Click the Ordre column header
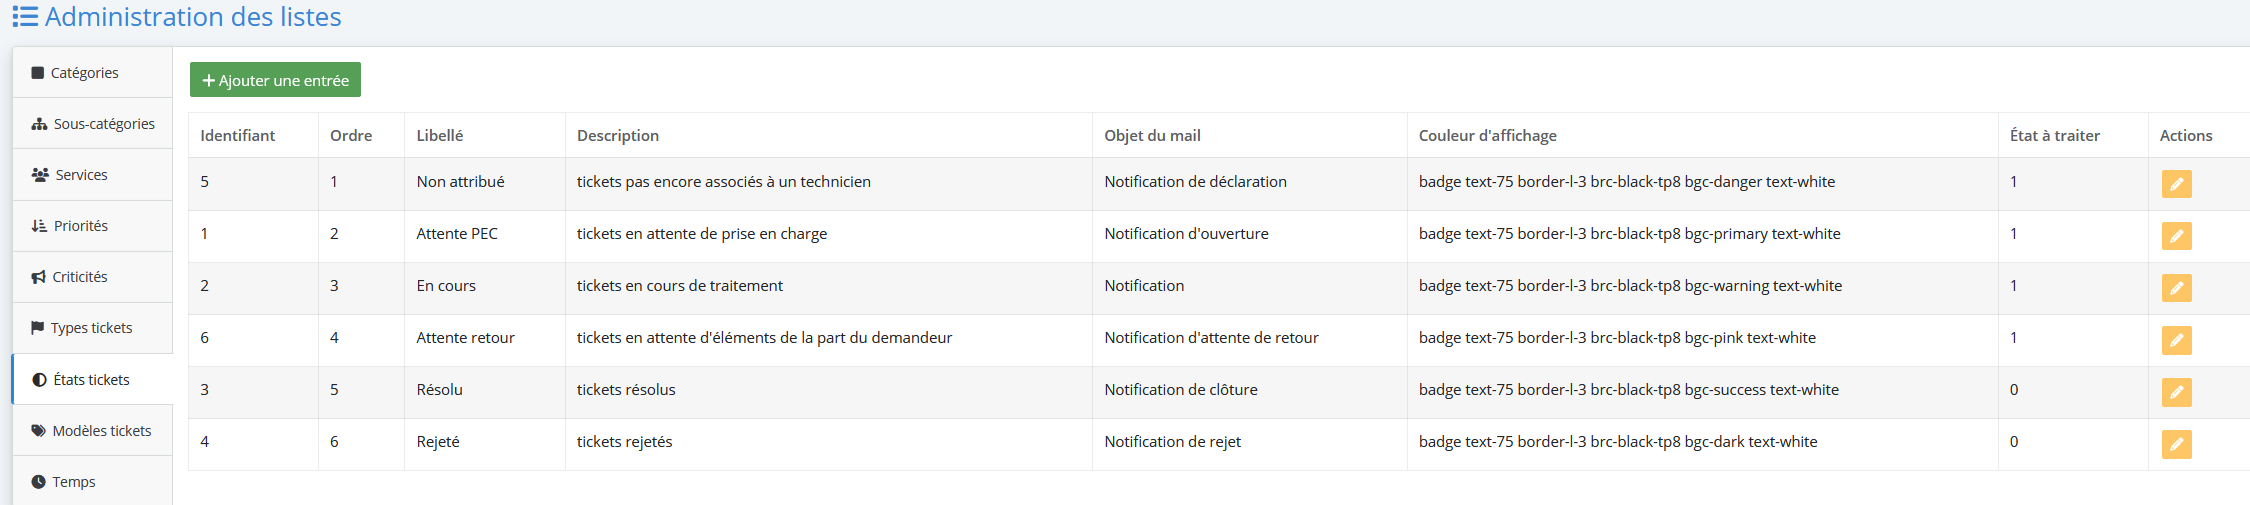2250x505 pixels. click(x=351, y=135)
